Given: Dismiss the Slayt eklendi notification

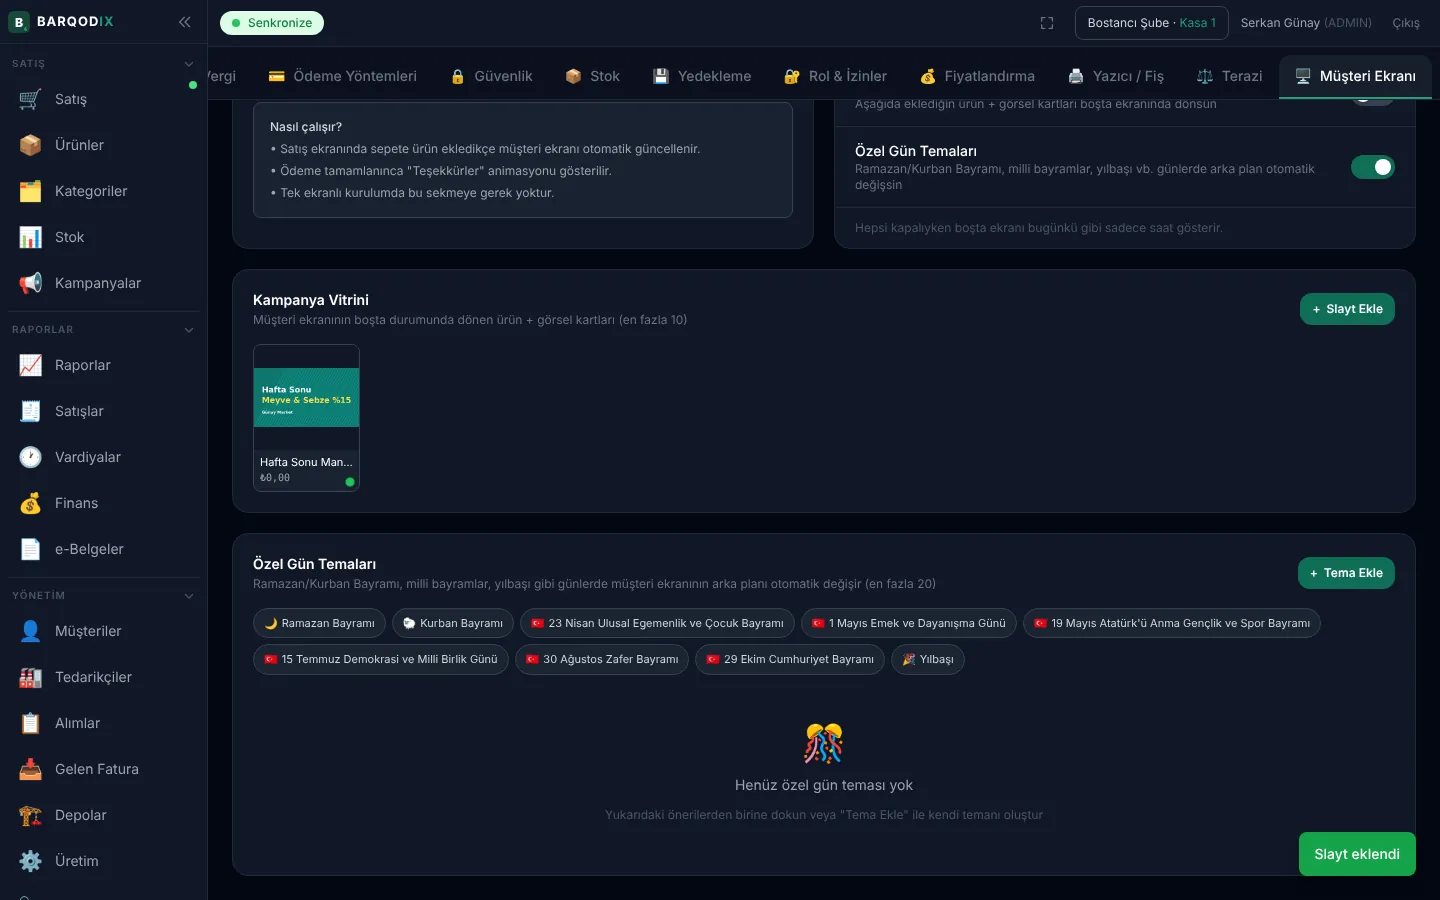Looking at the screenshot, I should 1357,854.
